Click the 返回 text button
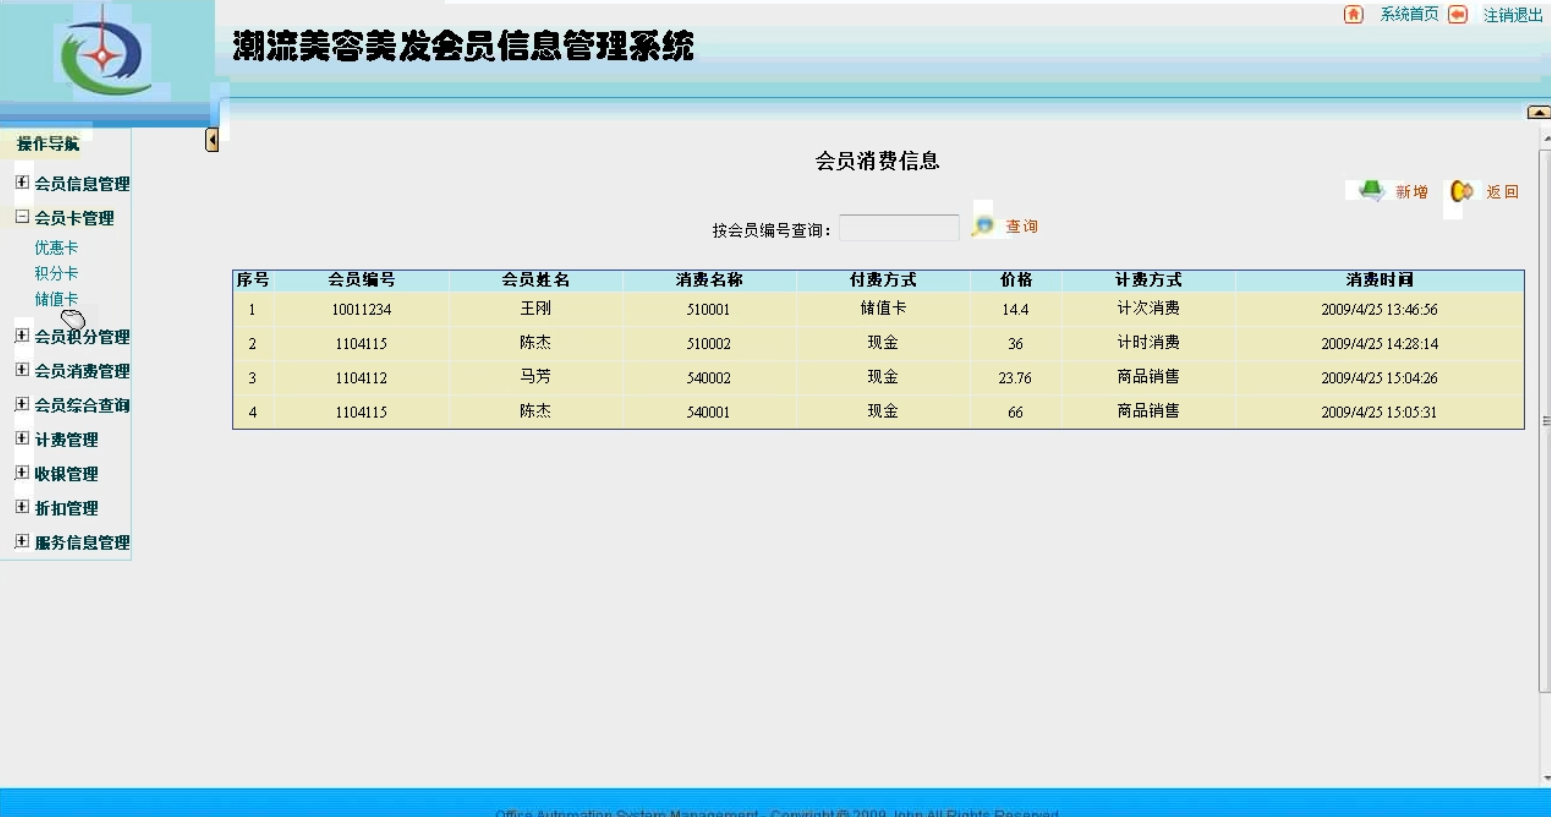 [x=1502, y=192]
